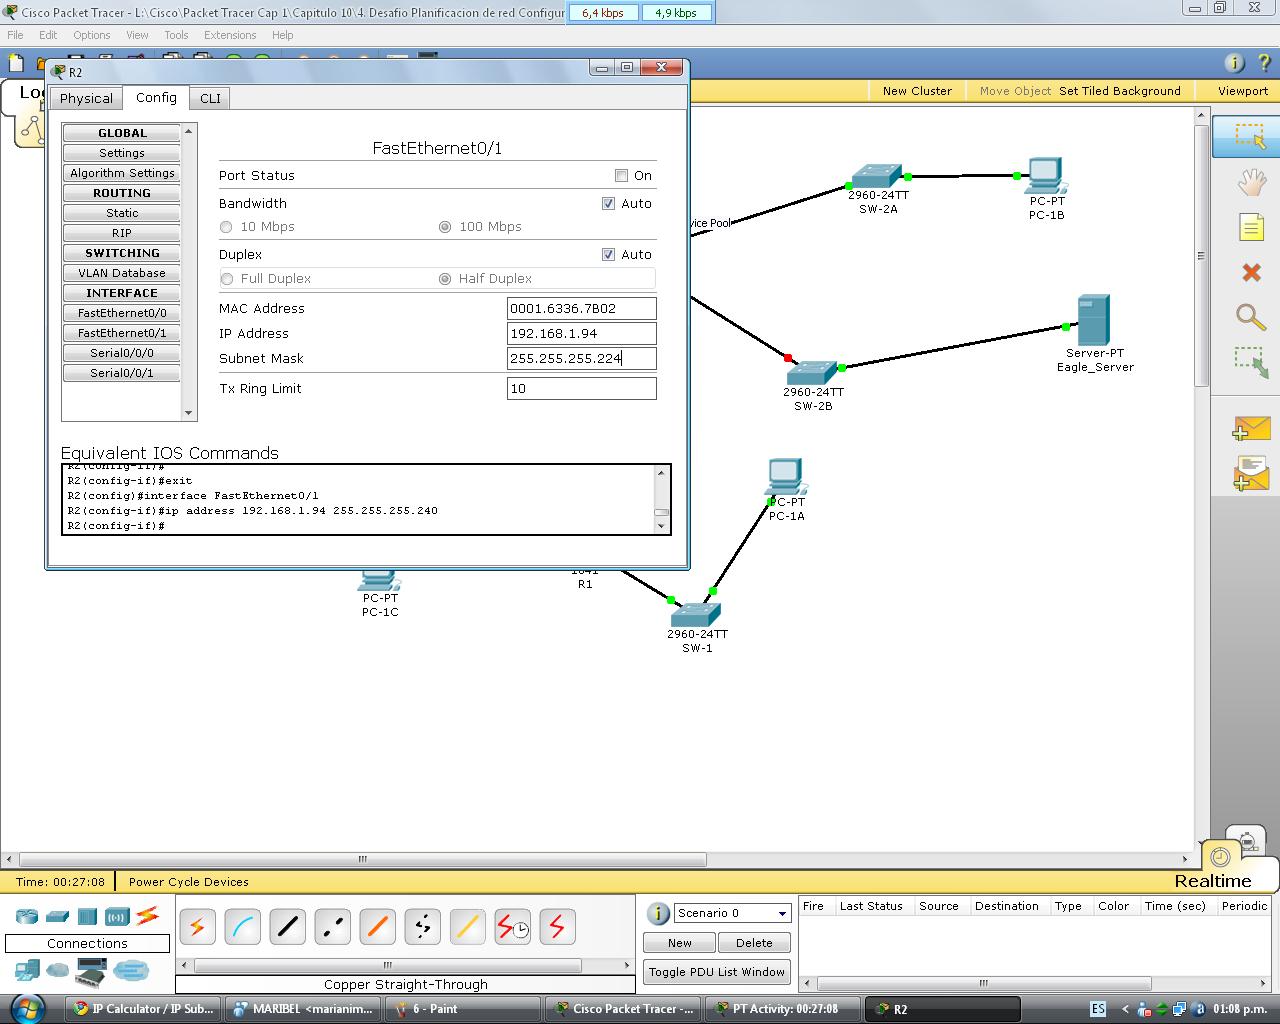Viewport: 1280px width, 1024px height.
Task: Open the RIP routing settings
Action: 122,233
